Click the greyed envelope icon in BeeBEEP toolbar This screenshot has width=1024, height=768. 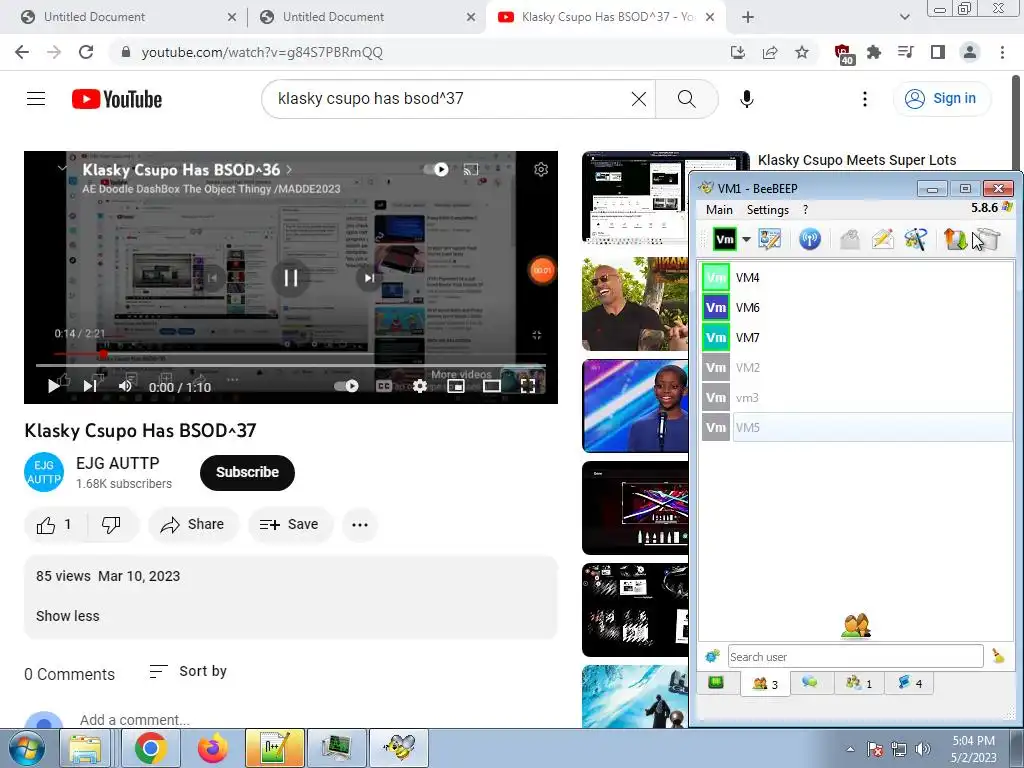[849, 240]
